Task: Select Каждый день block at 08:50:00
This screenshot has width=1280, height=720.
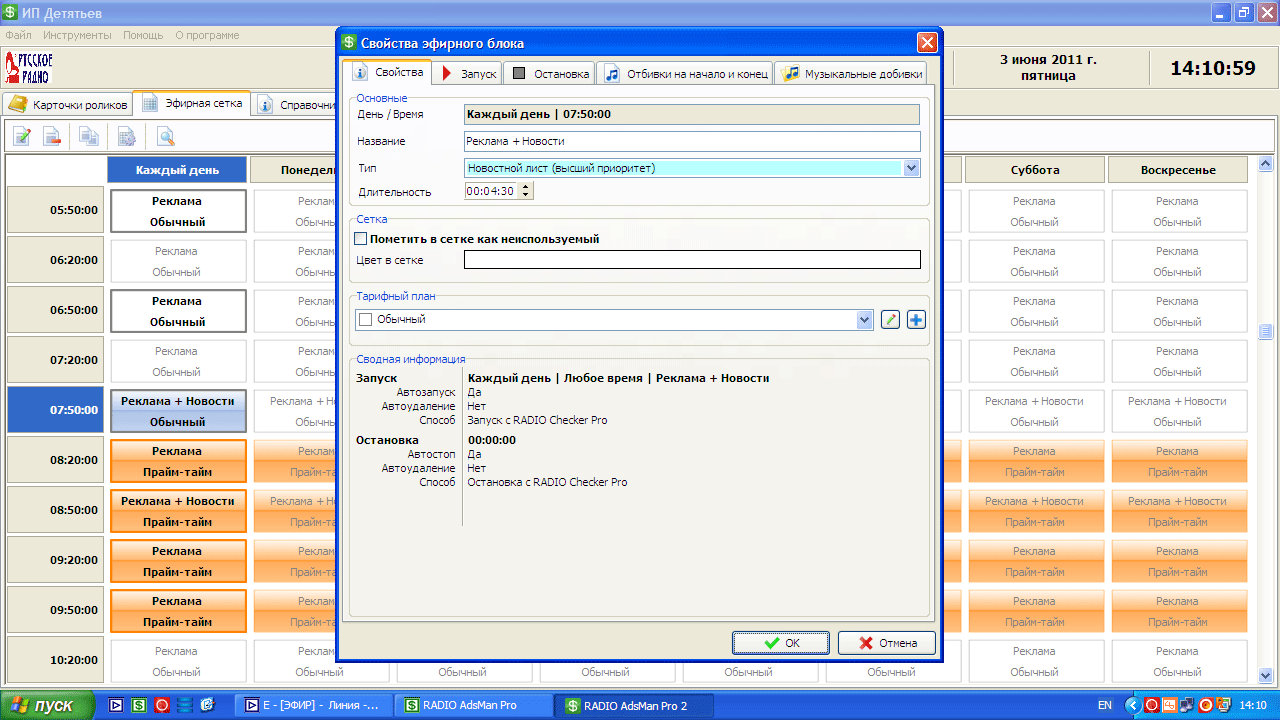Action: click(x=178, y=511)
